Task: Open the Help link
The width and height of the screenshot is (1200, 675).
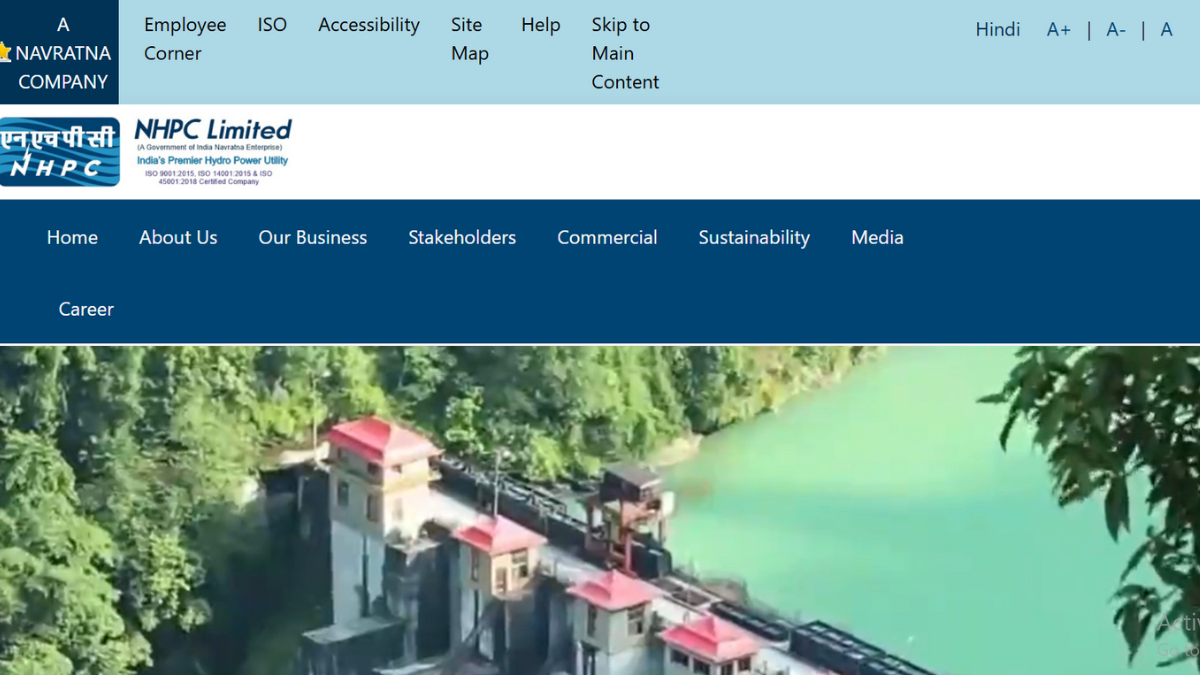Action: [x=541, y=25]
